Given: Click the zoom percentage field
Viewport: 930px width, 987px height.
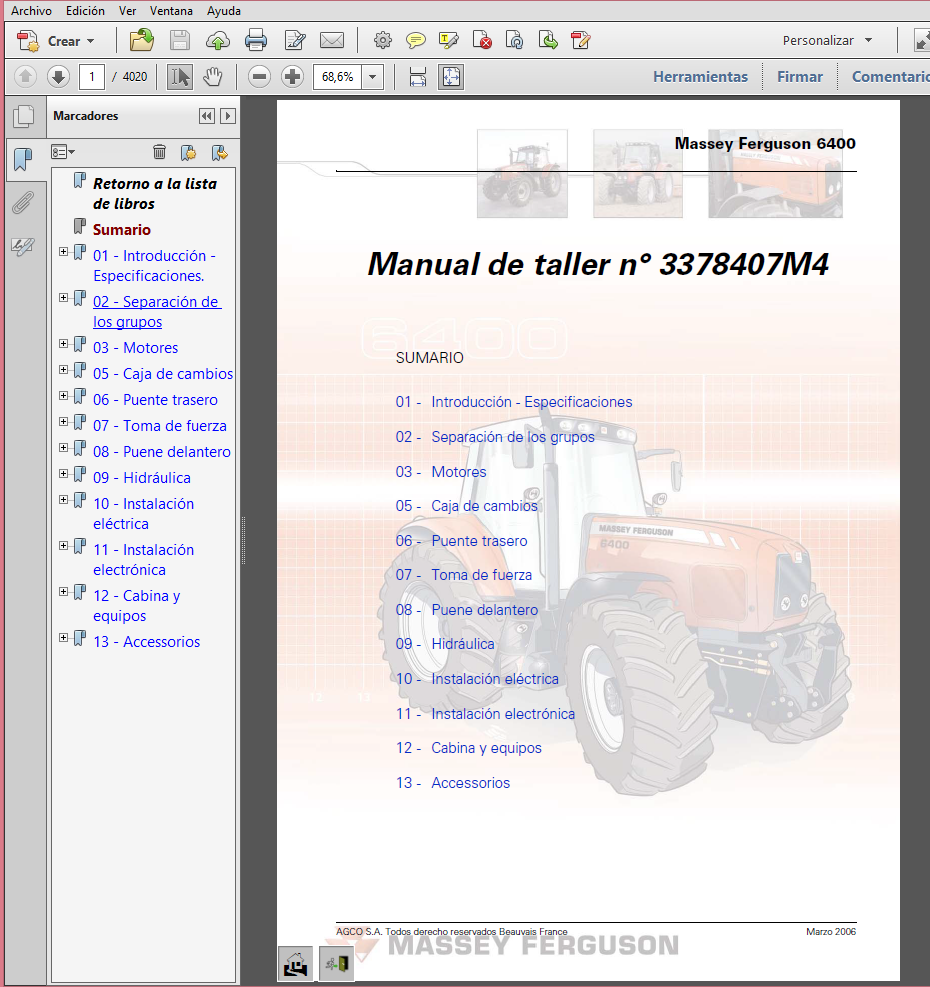Looking at the screenshot, I should (337, 77).
